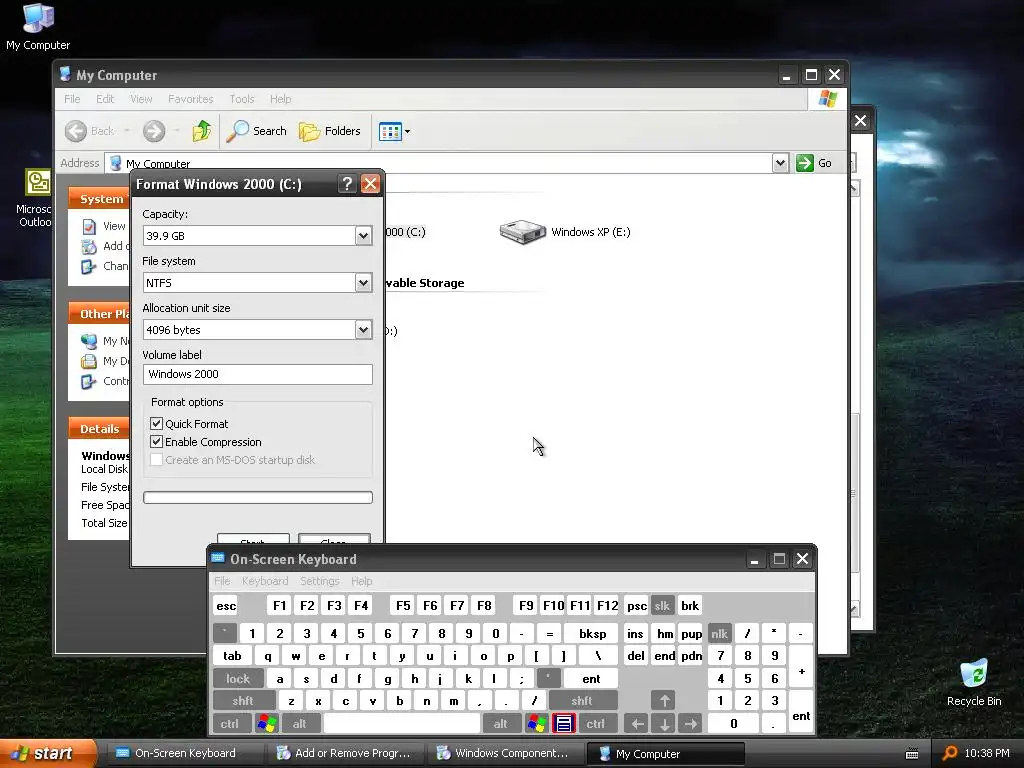Click My Documents sidebar icon
Viewport: 1024px width, 768px height.
[x=89, y=361]
